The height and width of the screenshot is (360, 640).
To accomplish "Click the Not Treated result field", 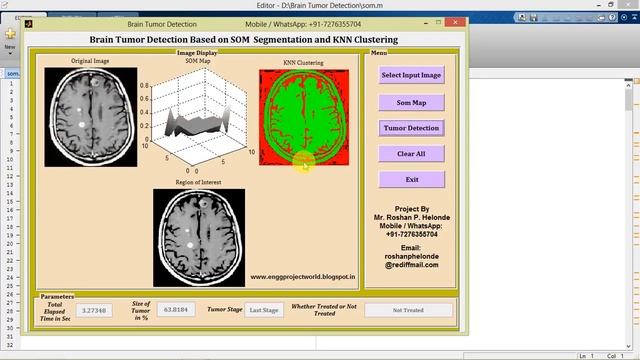I will click(408, 310).
